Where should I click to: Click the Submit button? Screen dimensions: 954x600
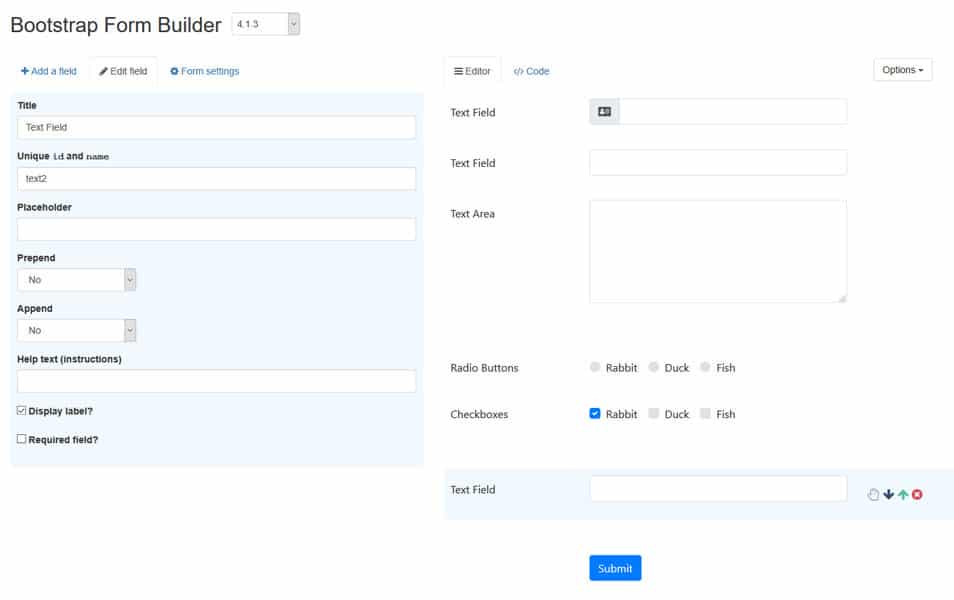pos(615,567)
